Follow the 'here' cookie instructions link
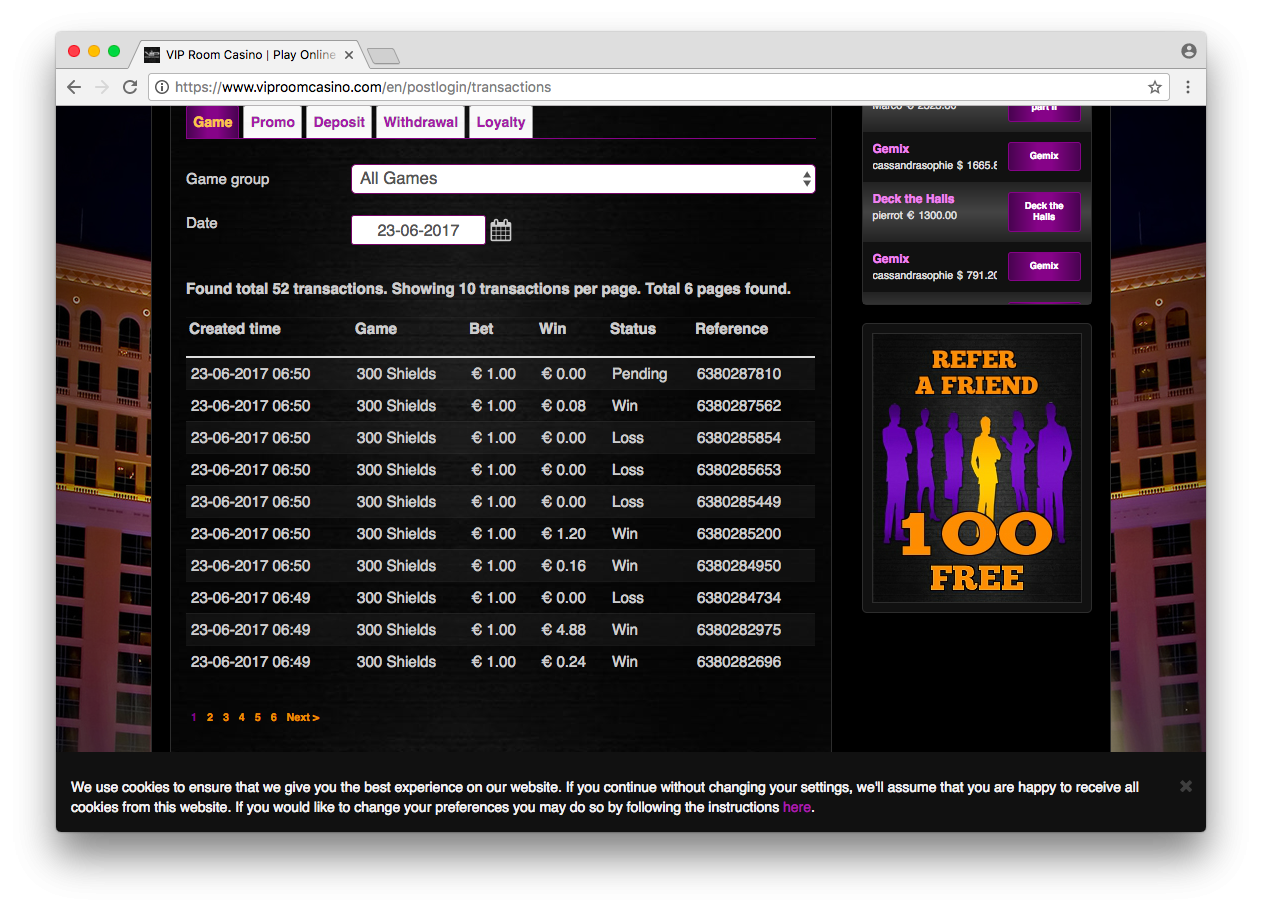The height and width of the screenshot is (912, 1262). (x=797, y=807)
